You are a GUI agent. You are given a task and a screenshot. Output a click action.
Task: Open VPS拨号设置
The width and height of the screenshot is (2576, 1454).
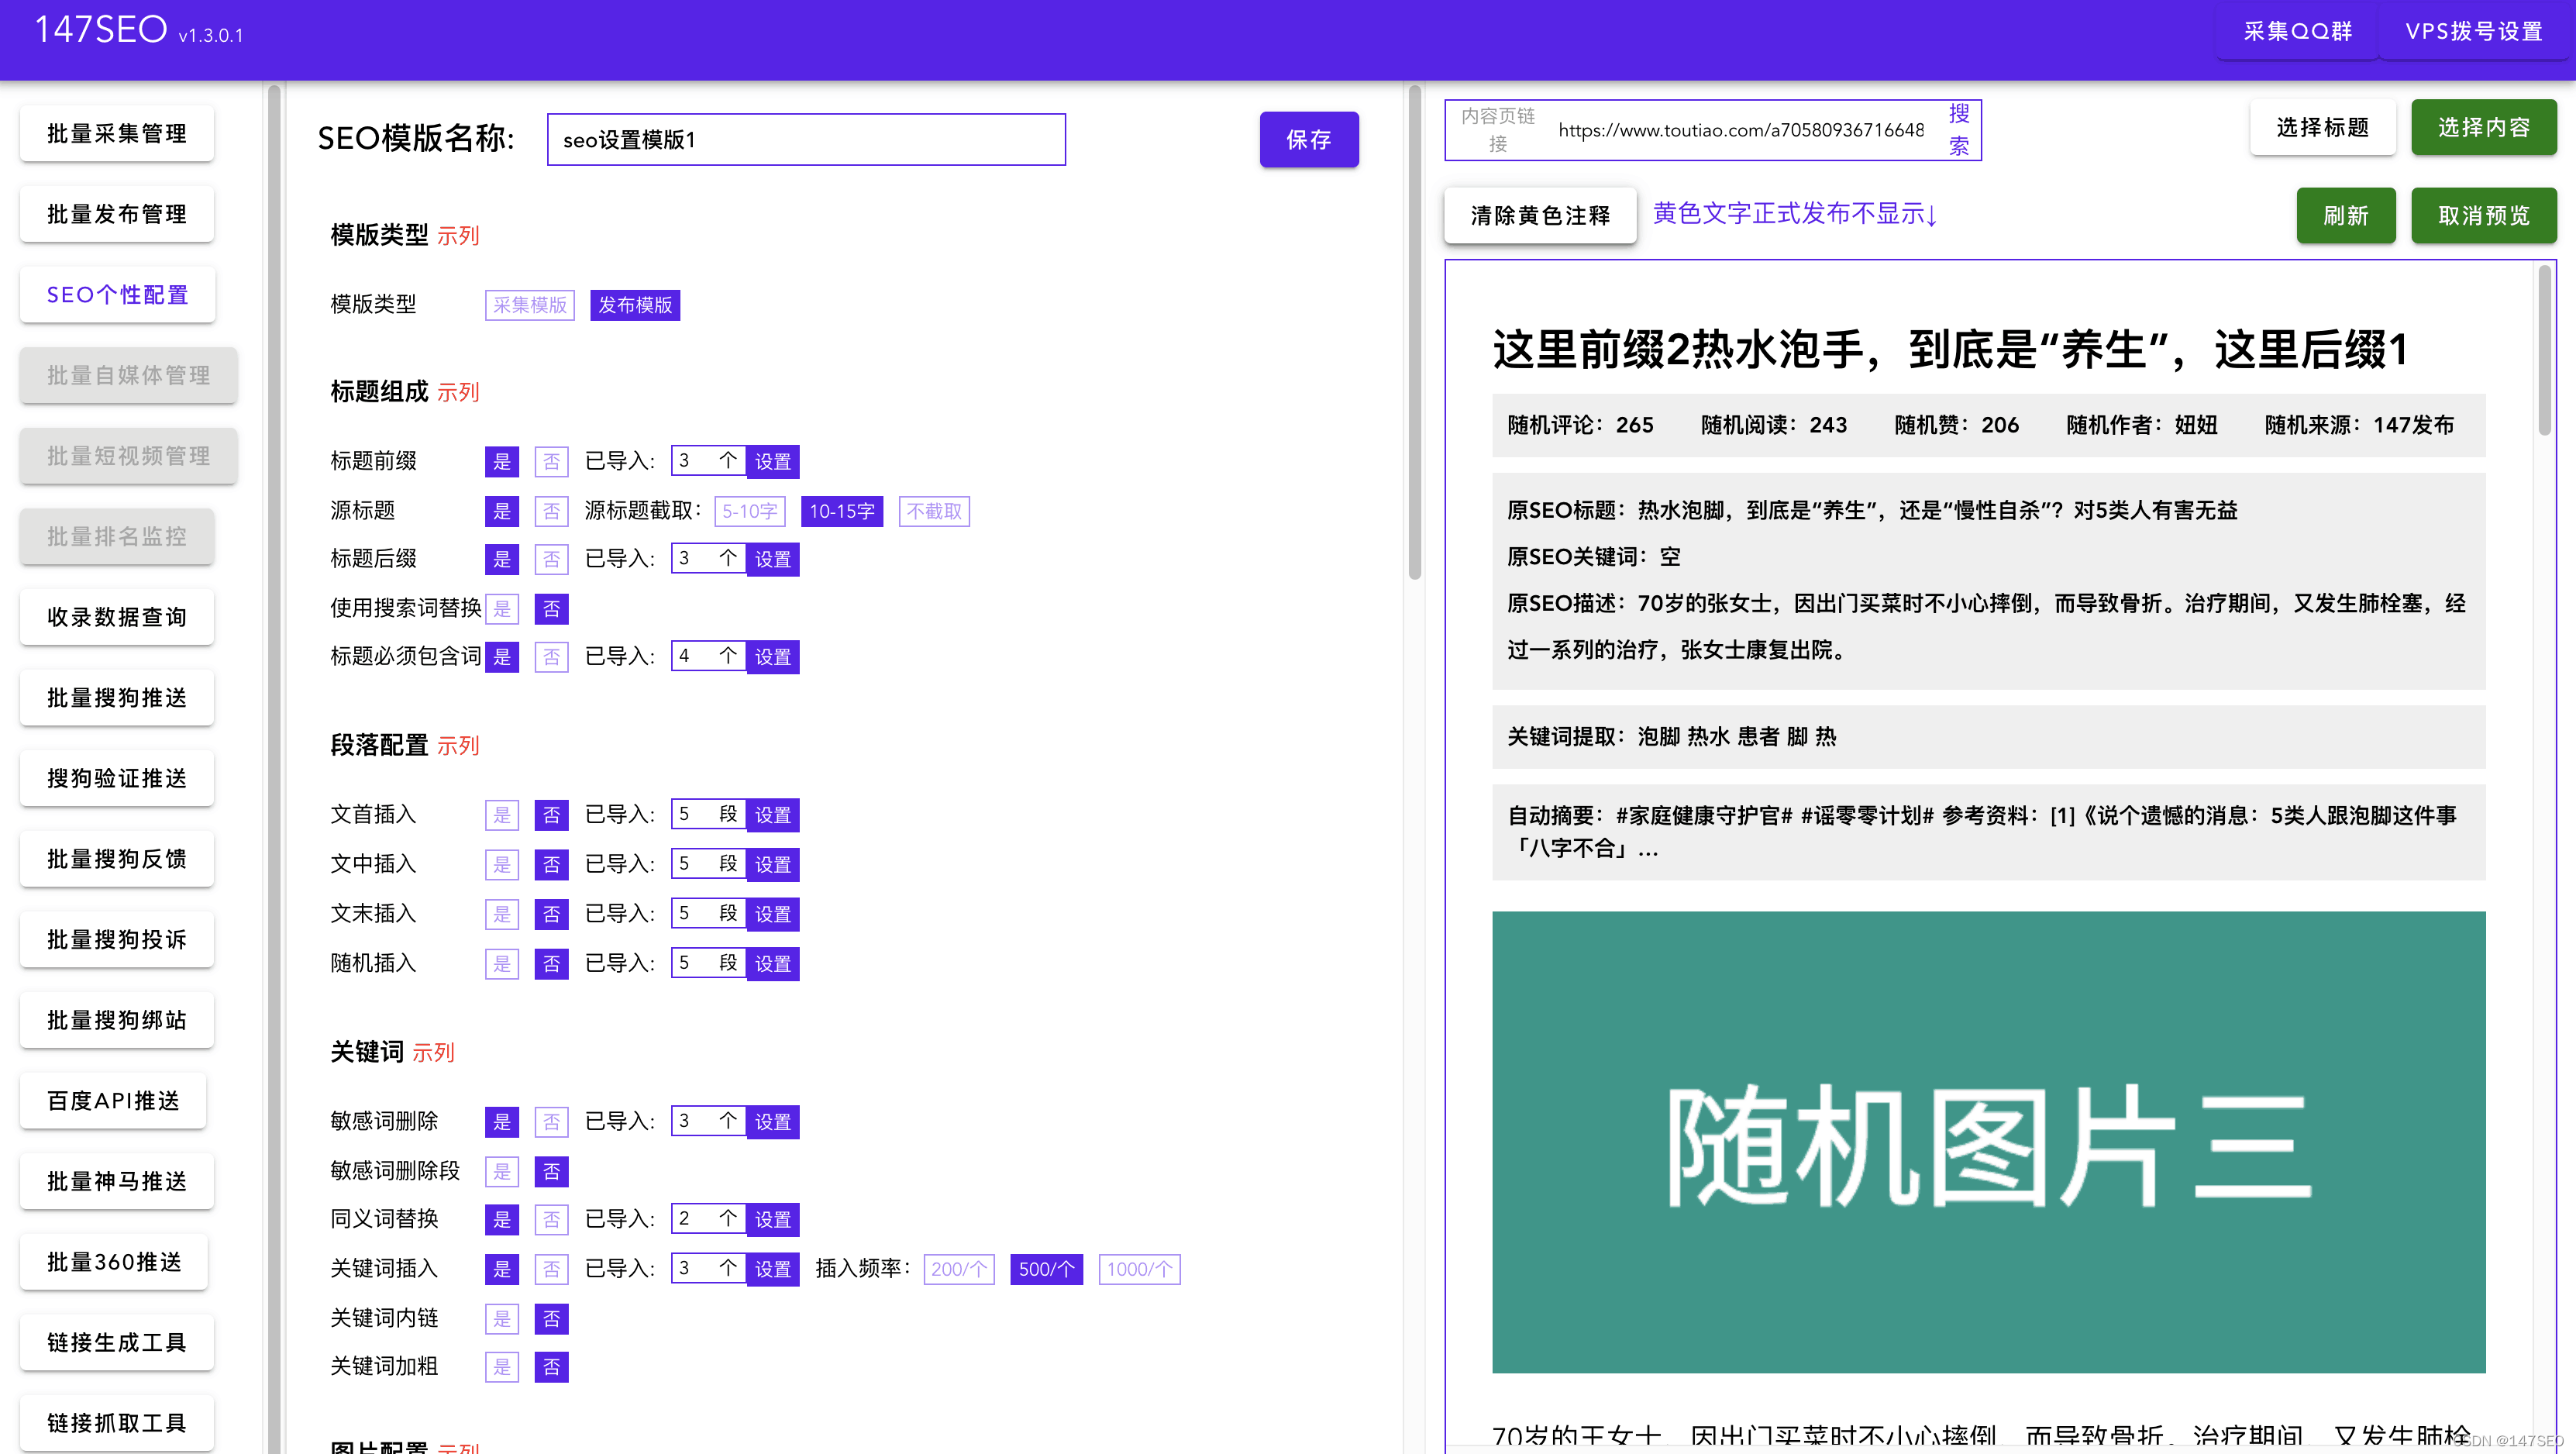pyautogui.click(x=2475, y=32)
